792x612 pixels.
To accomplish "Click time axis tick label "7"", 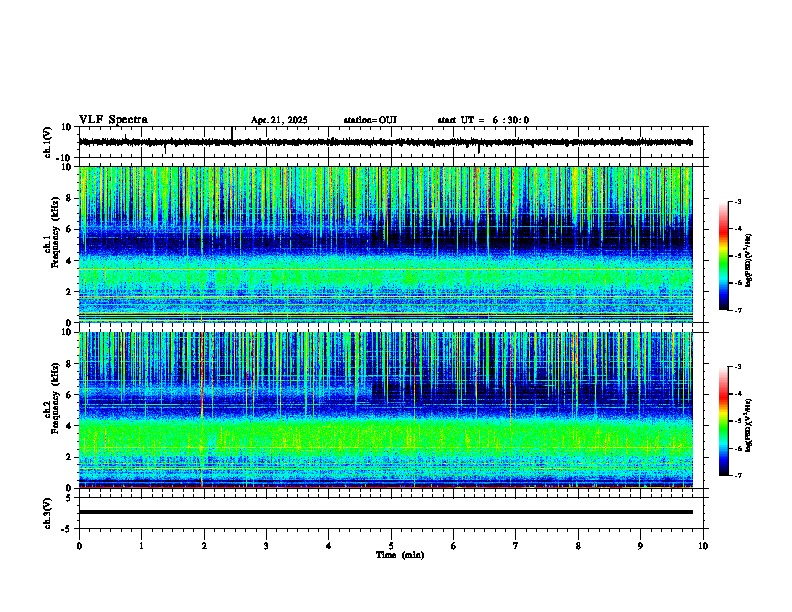I will [x=516, y=546].
